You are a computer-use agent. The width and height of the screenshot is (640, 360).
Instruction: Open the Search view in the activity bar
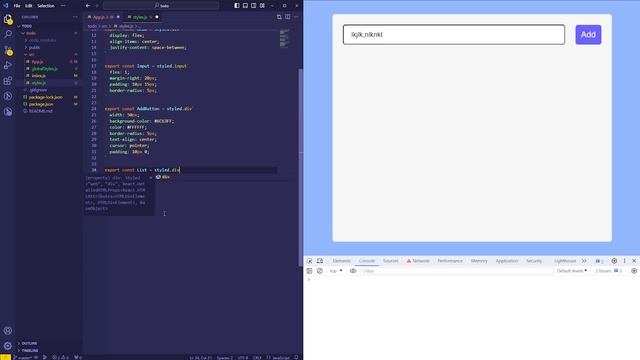(x=8, y=34)
